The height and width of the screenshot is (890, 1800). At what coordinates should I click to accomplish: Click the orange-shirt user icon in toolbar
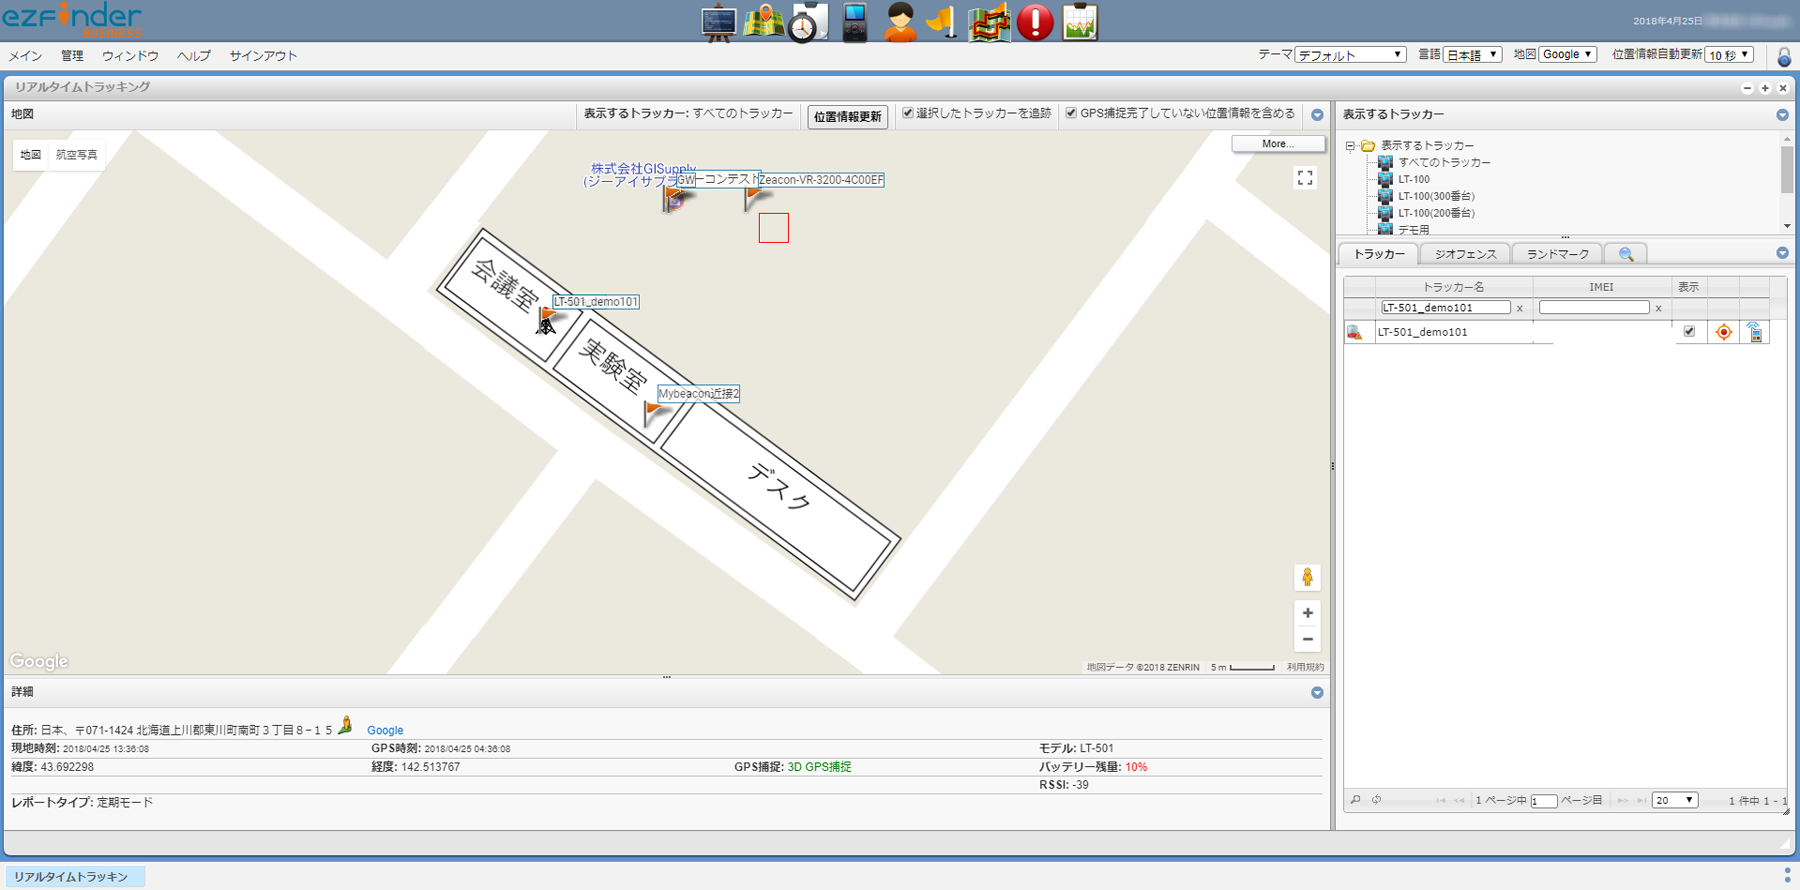[x=900, y=22]
